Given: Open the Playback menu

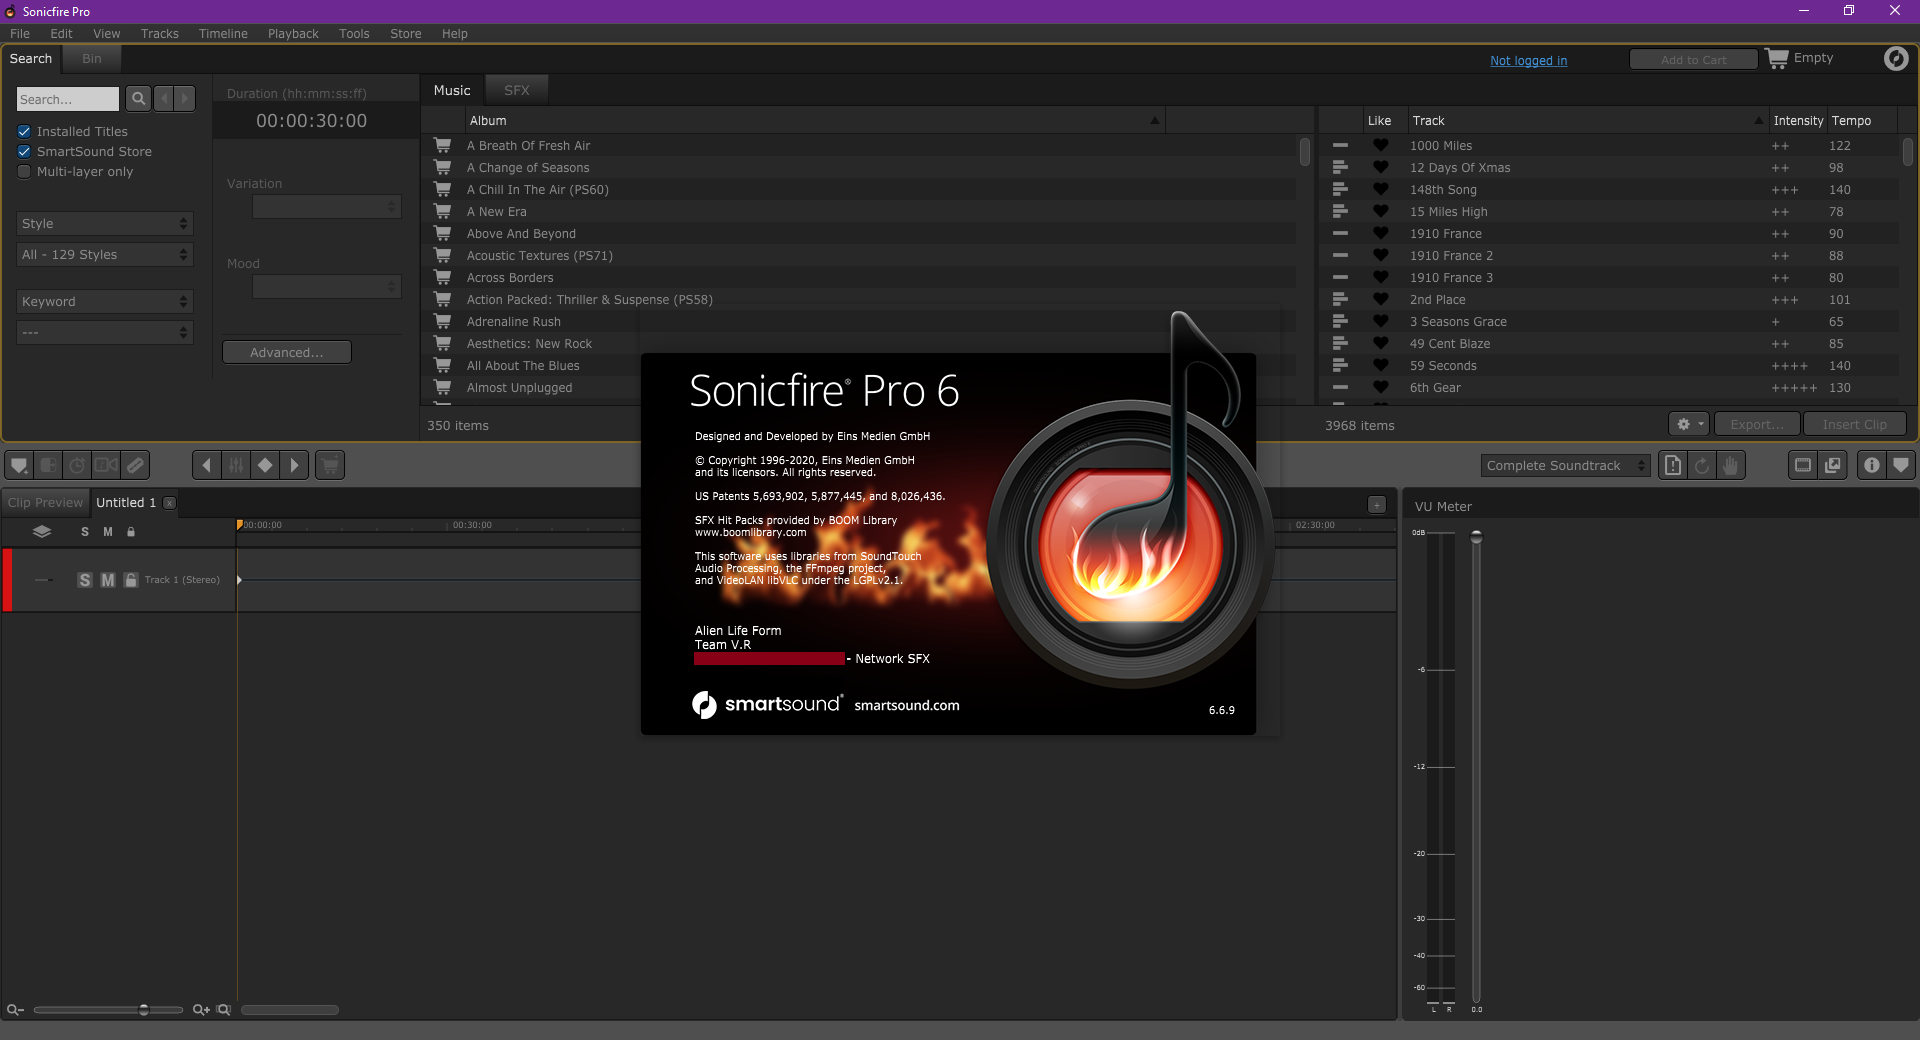Looking at the screenshot, I should click(x=293, y=33).
